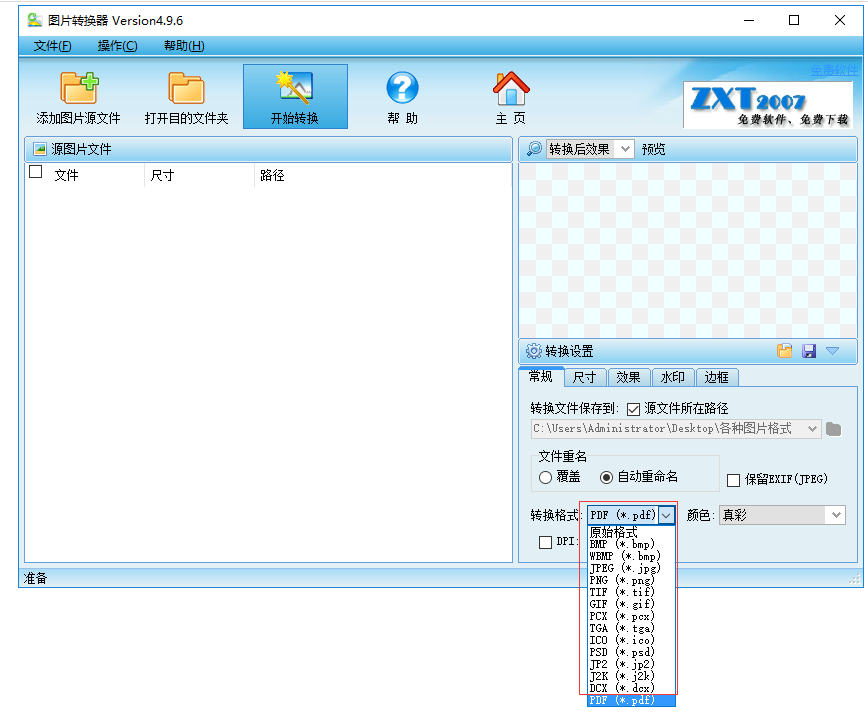
Task: Sort by 文件 column header
Action: pyautogui.click(x=66, y=176)
